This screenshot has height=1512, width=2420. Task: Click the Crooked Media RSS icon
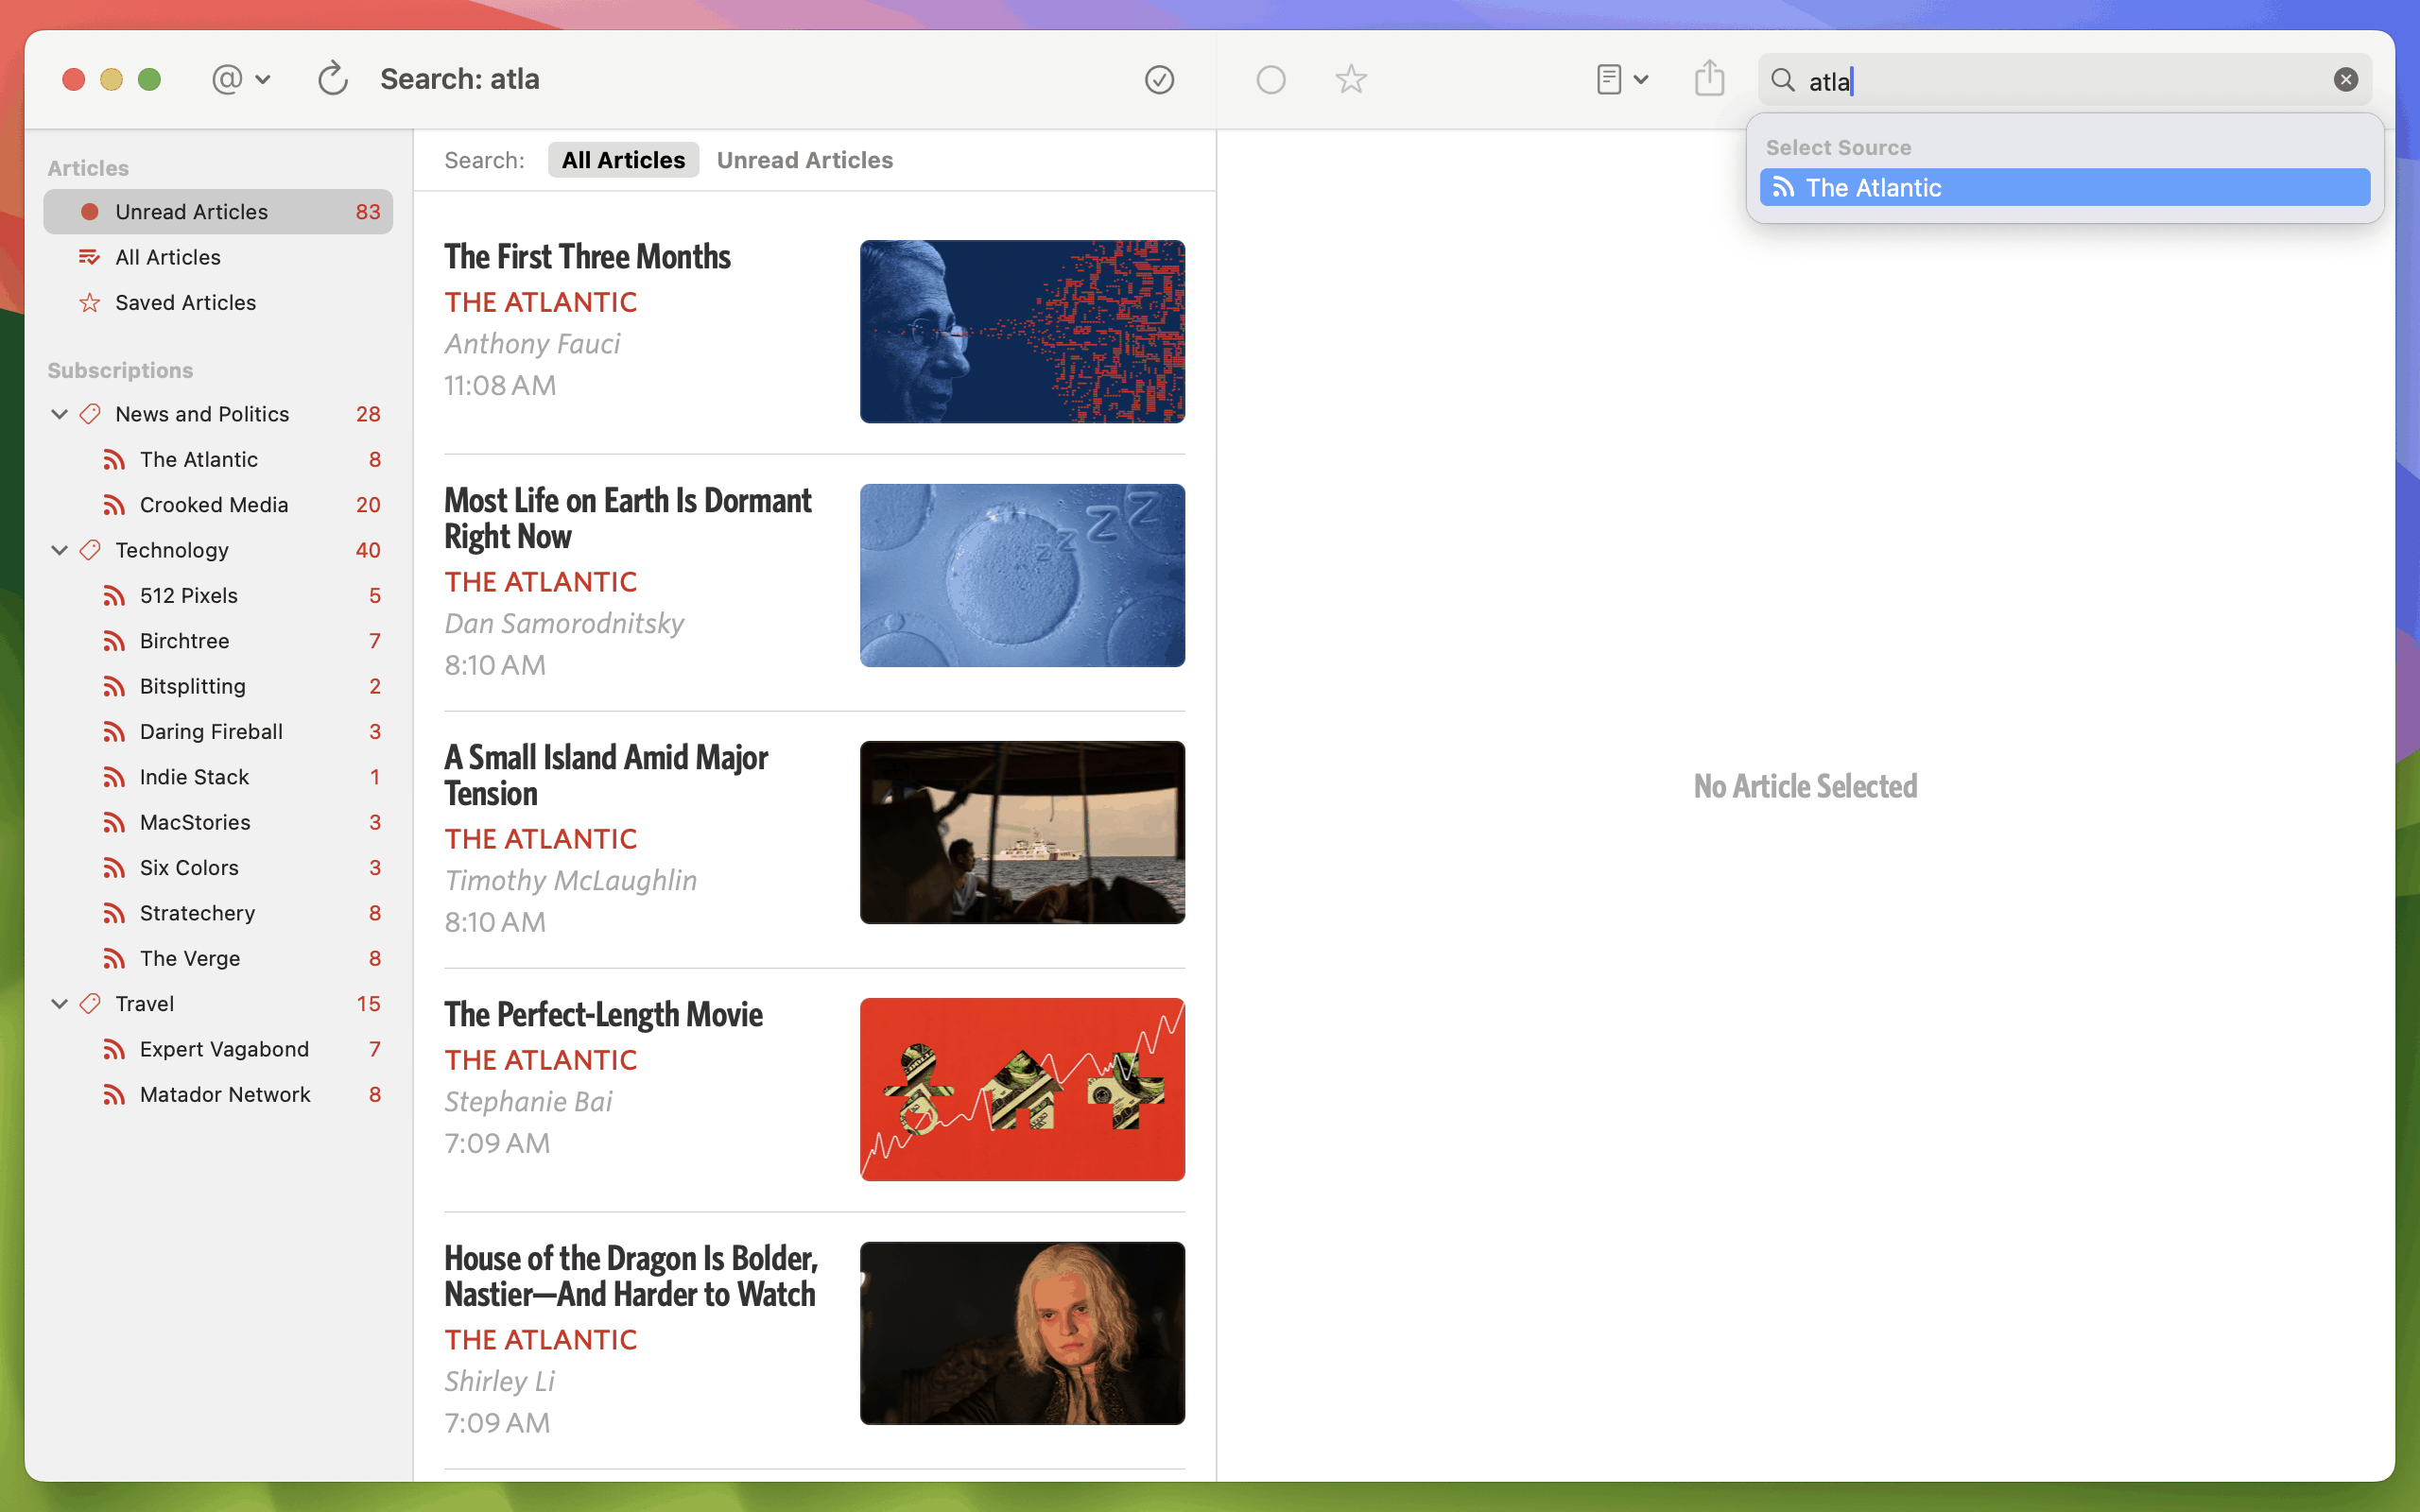point(114,505)
